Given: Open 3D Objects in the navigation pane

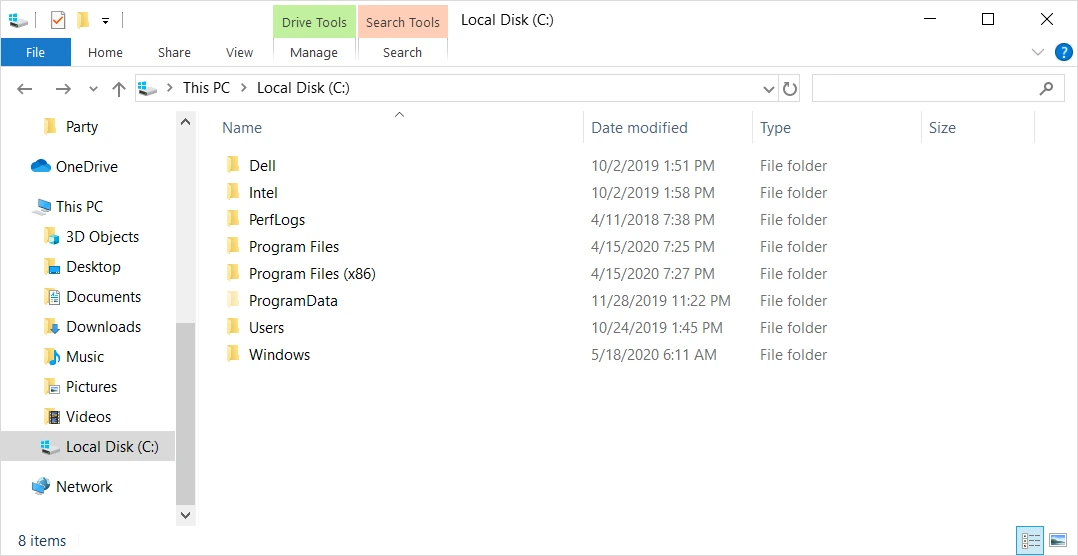Looking at the screenshot, I should (102, 236).
